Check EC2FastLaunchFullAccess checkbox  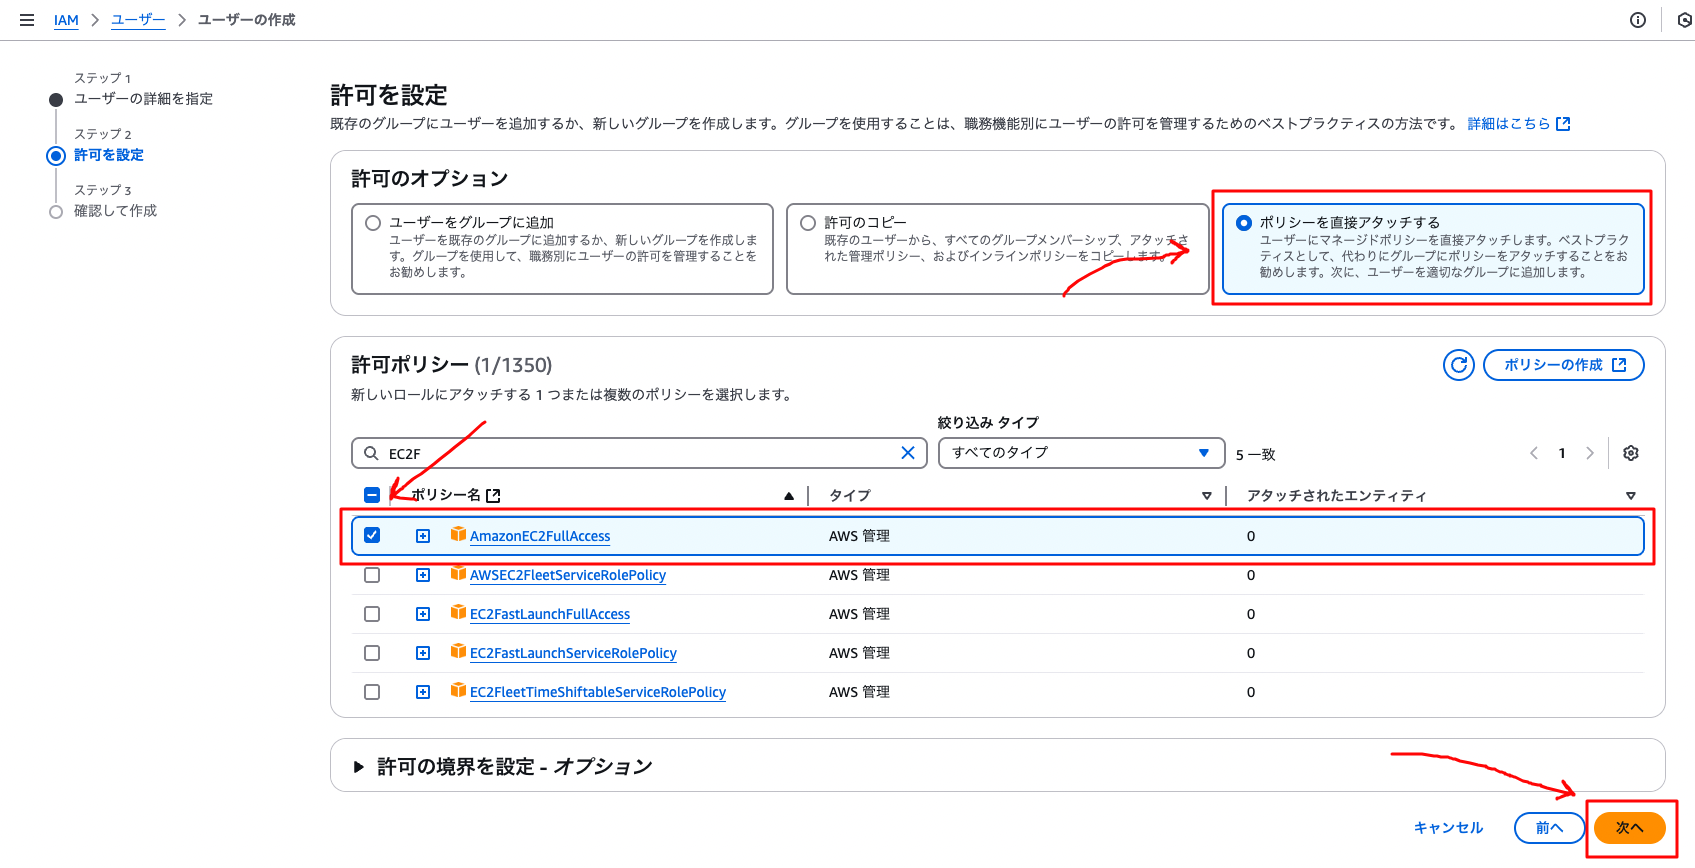click(372, 614)
